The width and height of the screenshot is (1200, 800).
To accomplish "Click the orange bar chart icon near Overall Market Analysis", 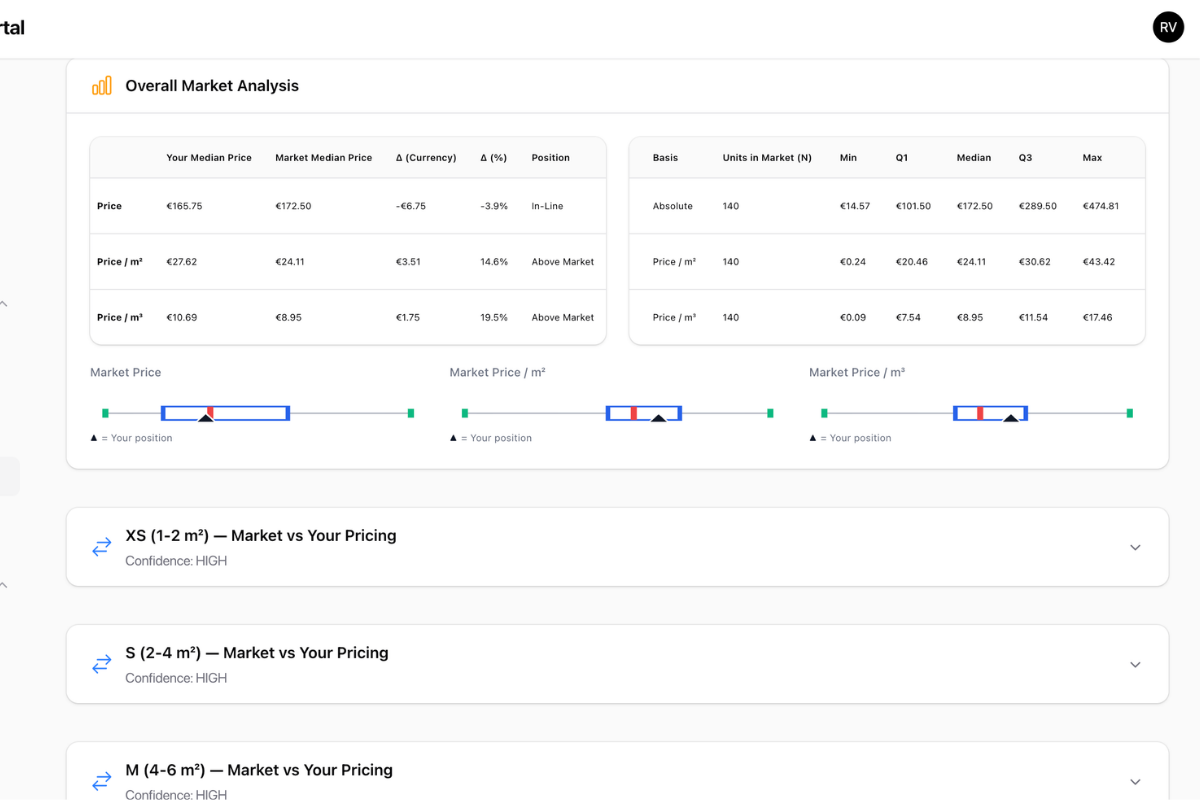I will click(x=100, y=85).
